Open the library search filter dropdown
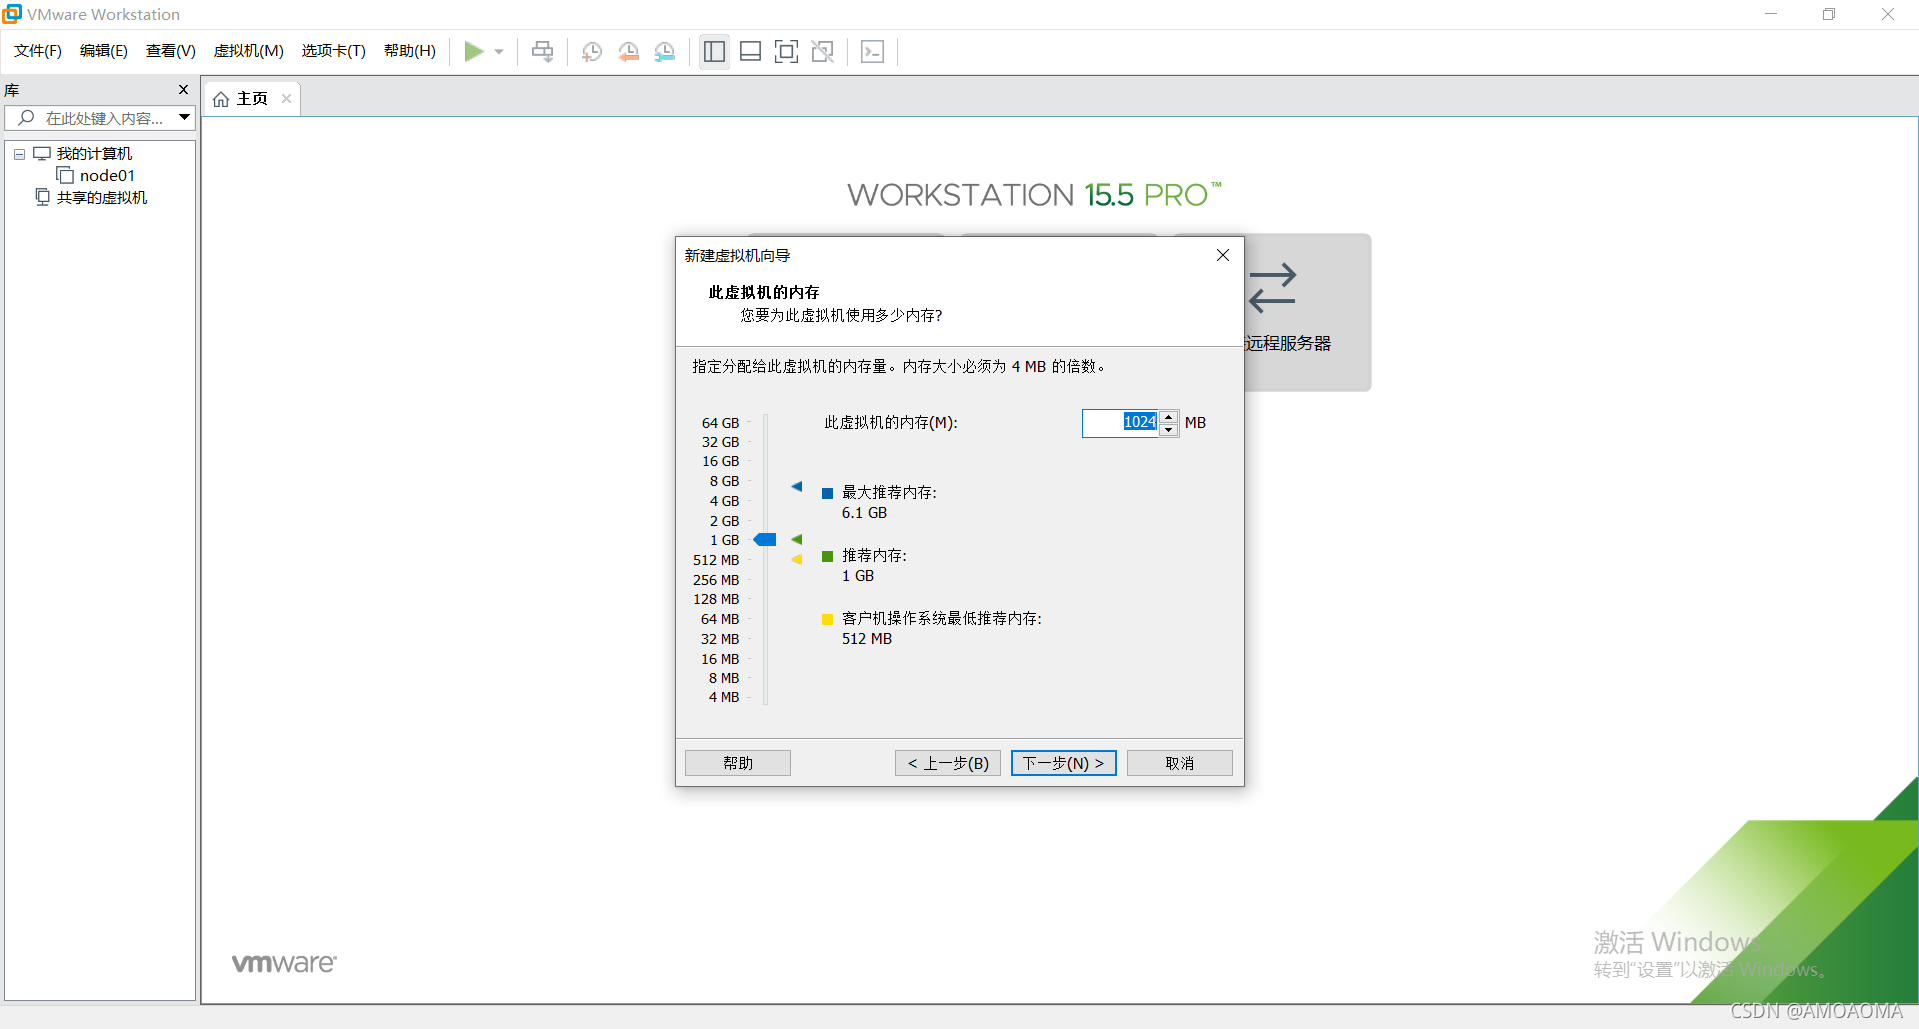1919x1029 pixels. (x=184, y=118)
